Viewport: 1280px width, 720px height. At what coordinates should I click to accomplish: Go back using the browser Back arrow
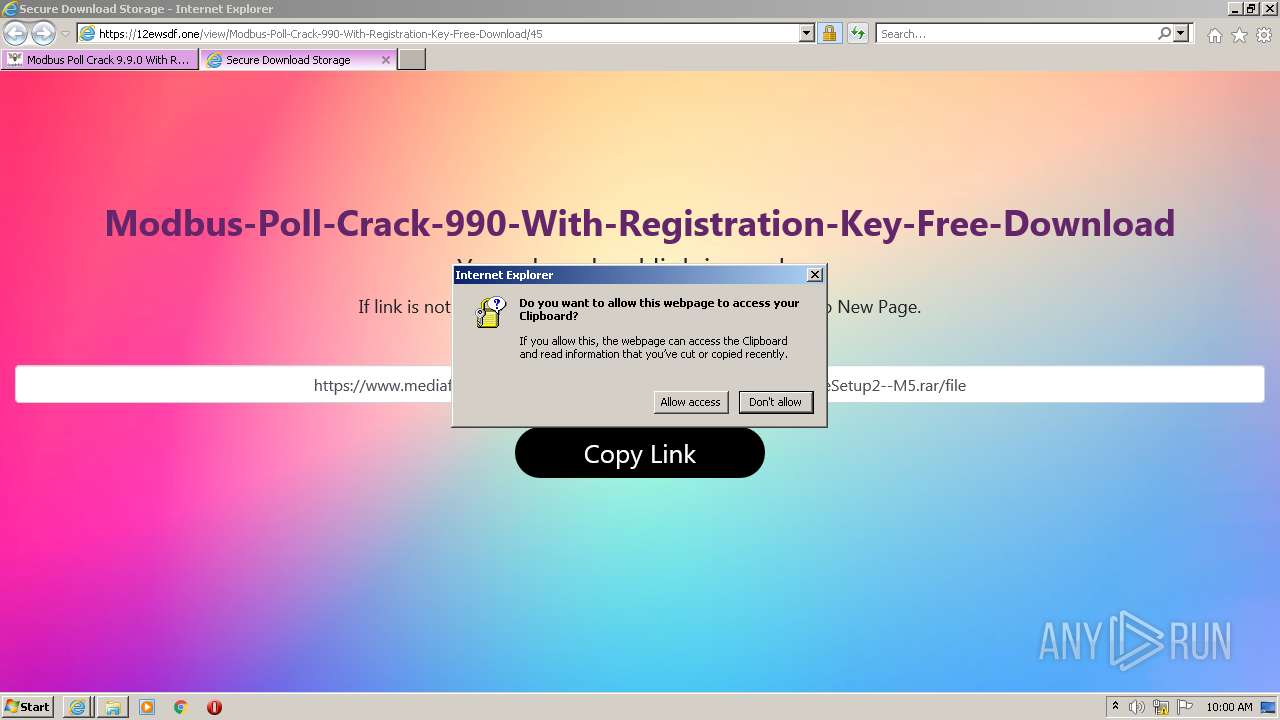point(15,33)
